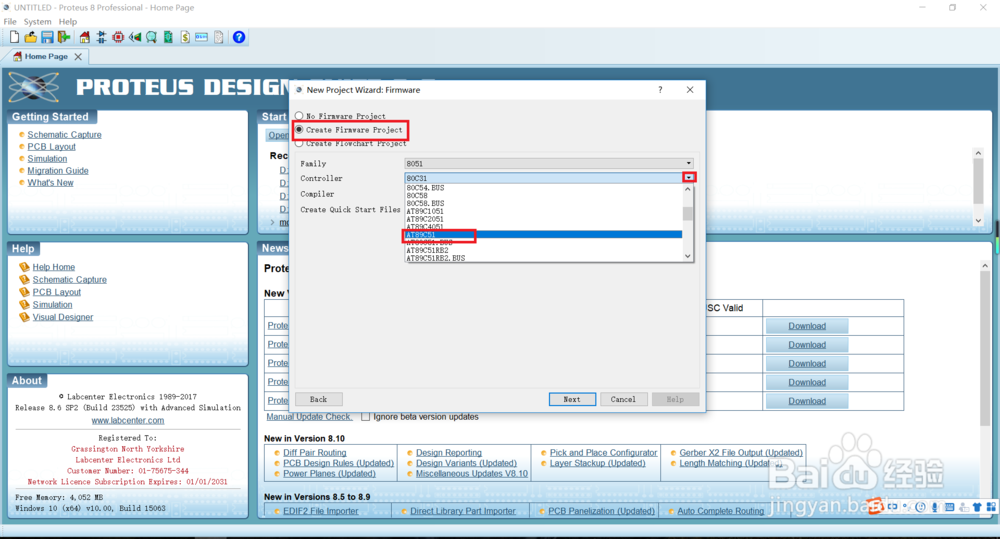Open the System menu
This screenshot has height=539, width=1000.
coord(38,22)
